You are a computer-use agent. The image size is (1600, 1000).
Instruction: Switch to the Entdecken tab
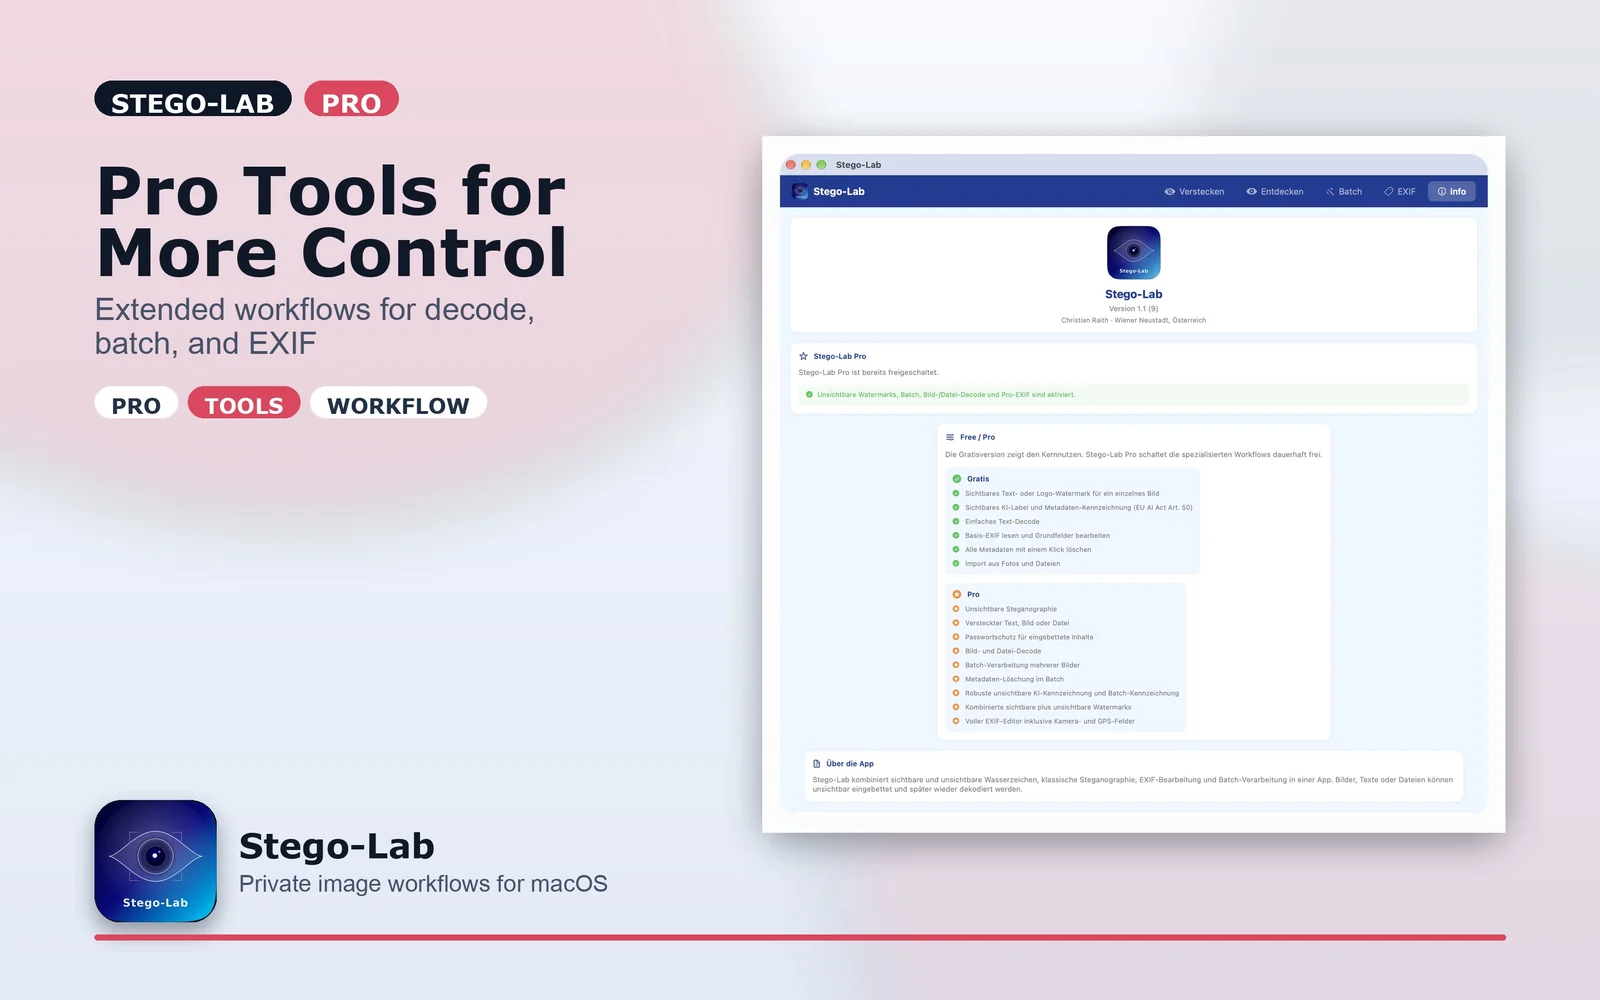click(1275, 192)
